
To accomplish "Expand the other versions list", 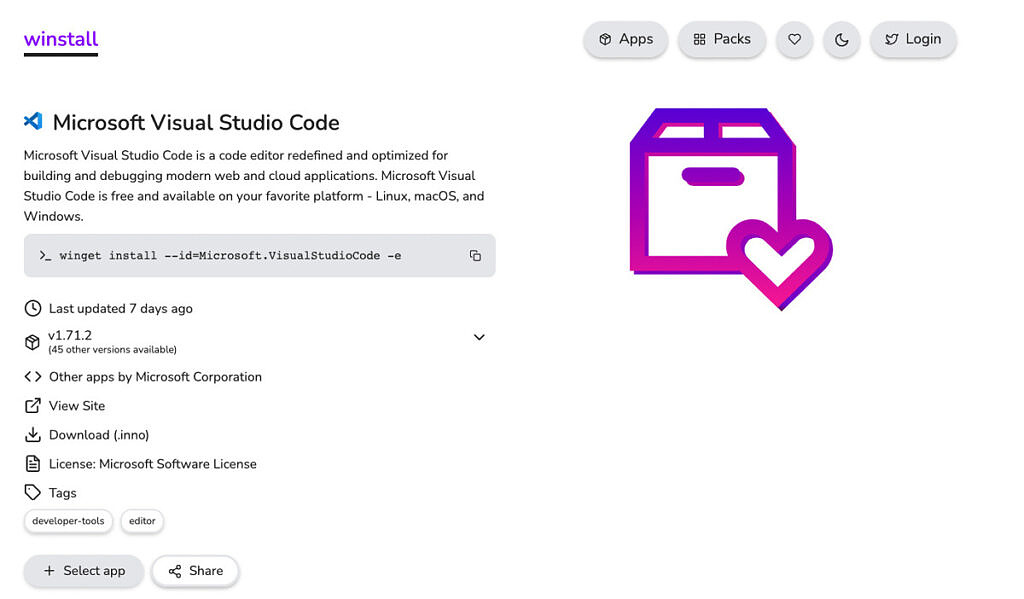I will pyautogui.click(x=479, y=337).
